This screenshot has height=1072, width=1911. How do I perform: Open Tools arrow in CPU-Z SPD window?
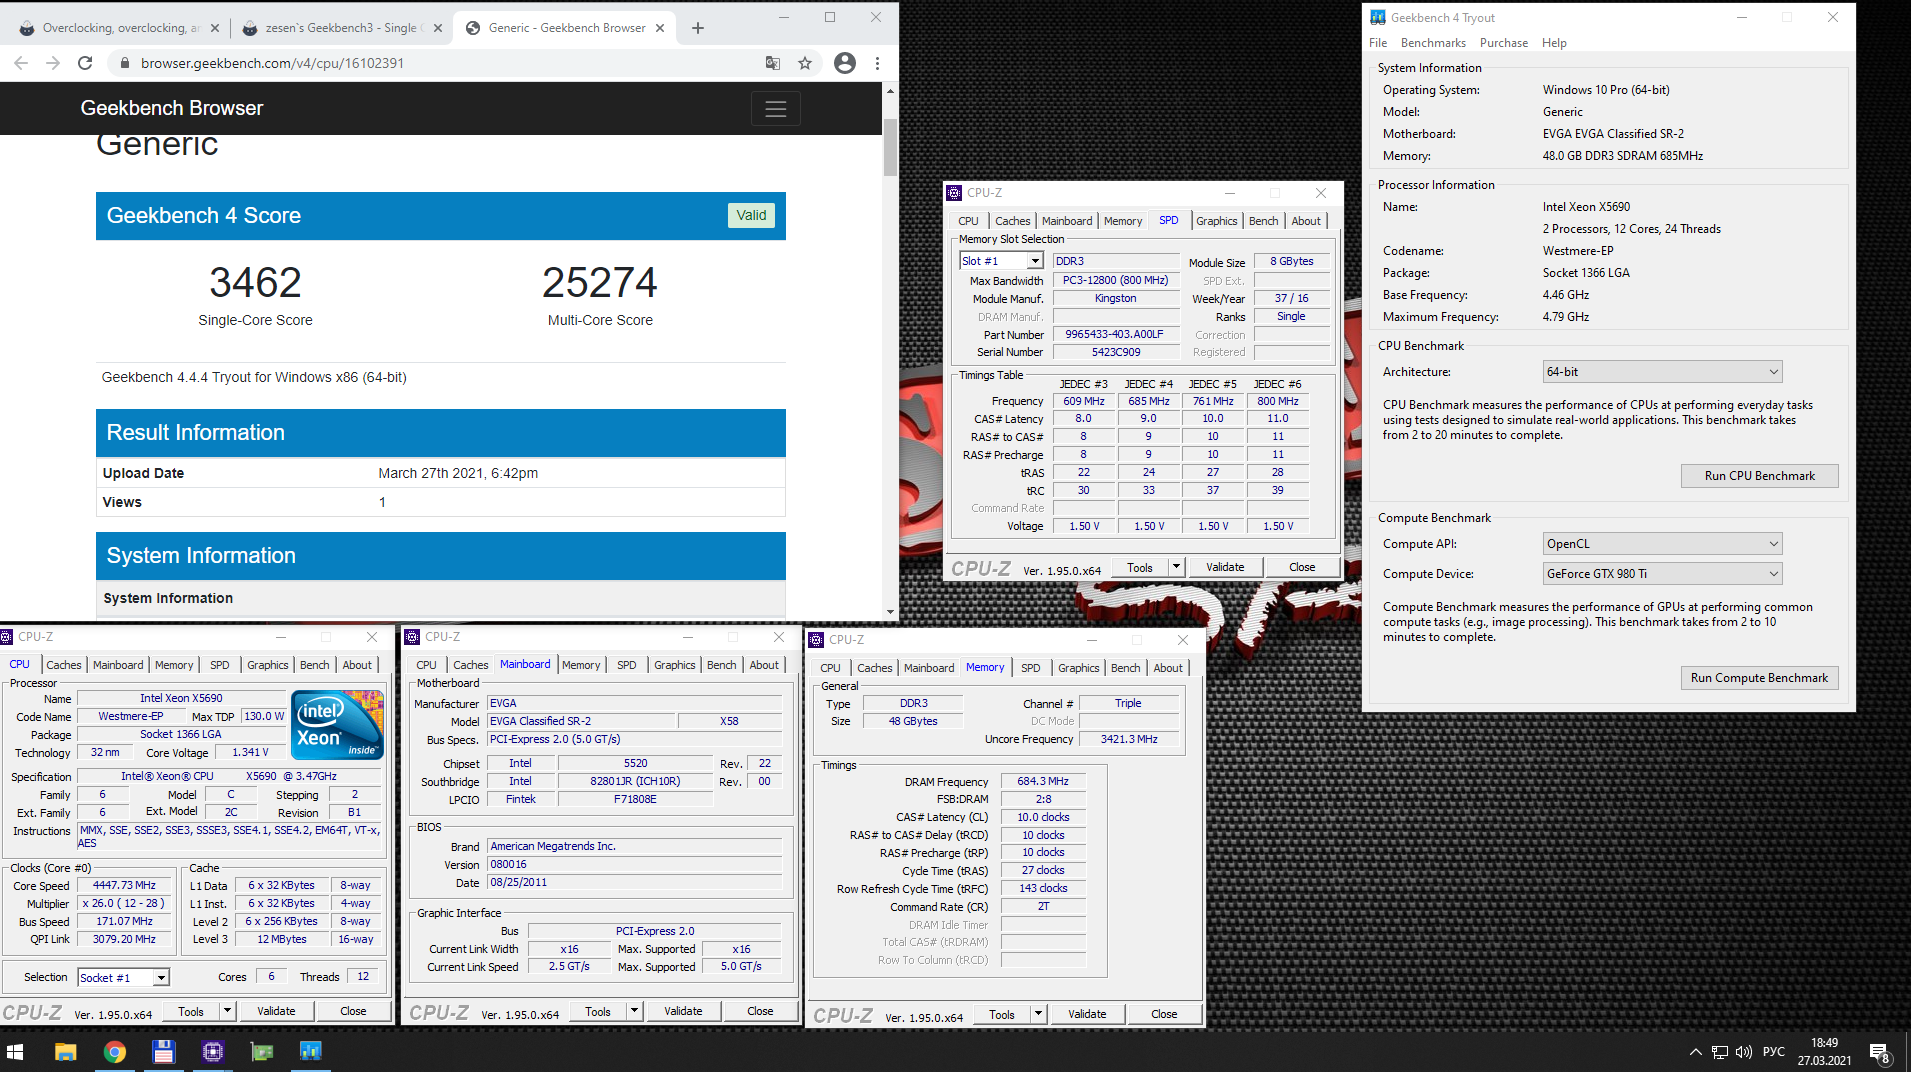pos(1176,567)
